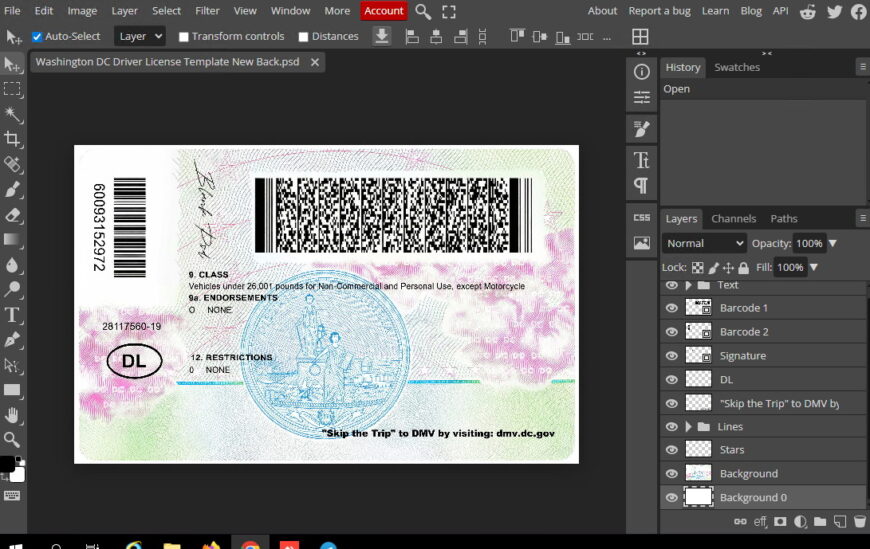Open the Properties sliders panel icon

(x=641, y=97)
